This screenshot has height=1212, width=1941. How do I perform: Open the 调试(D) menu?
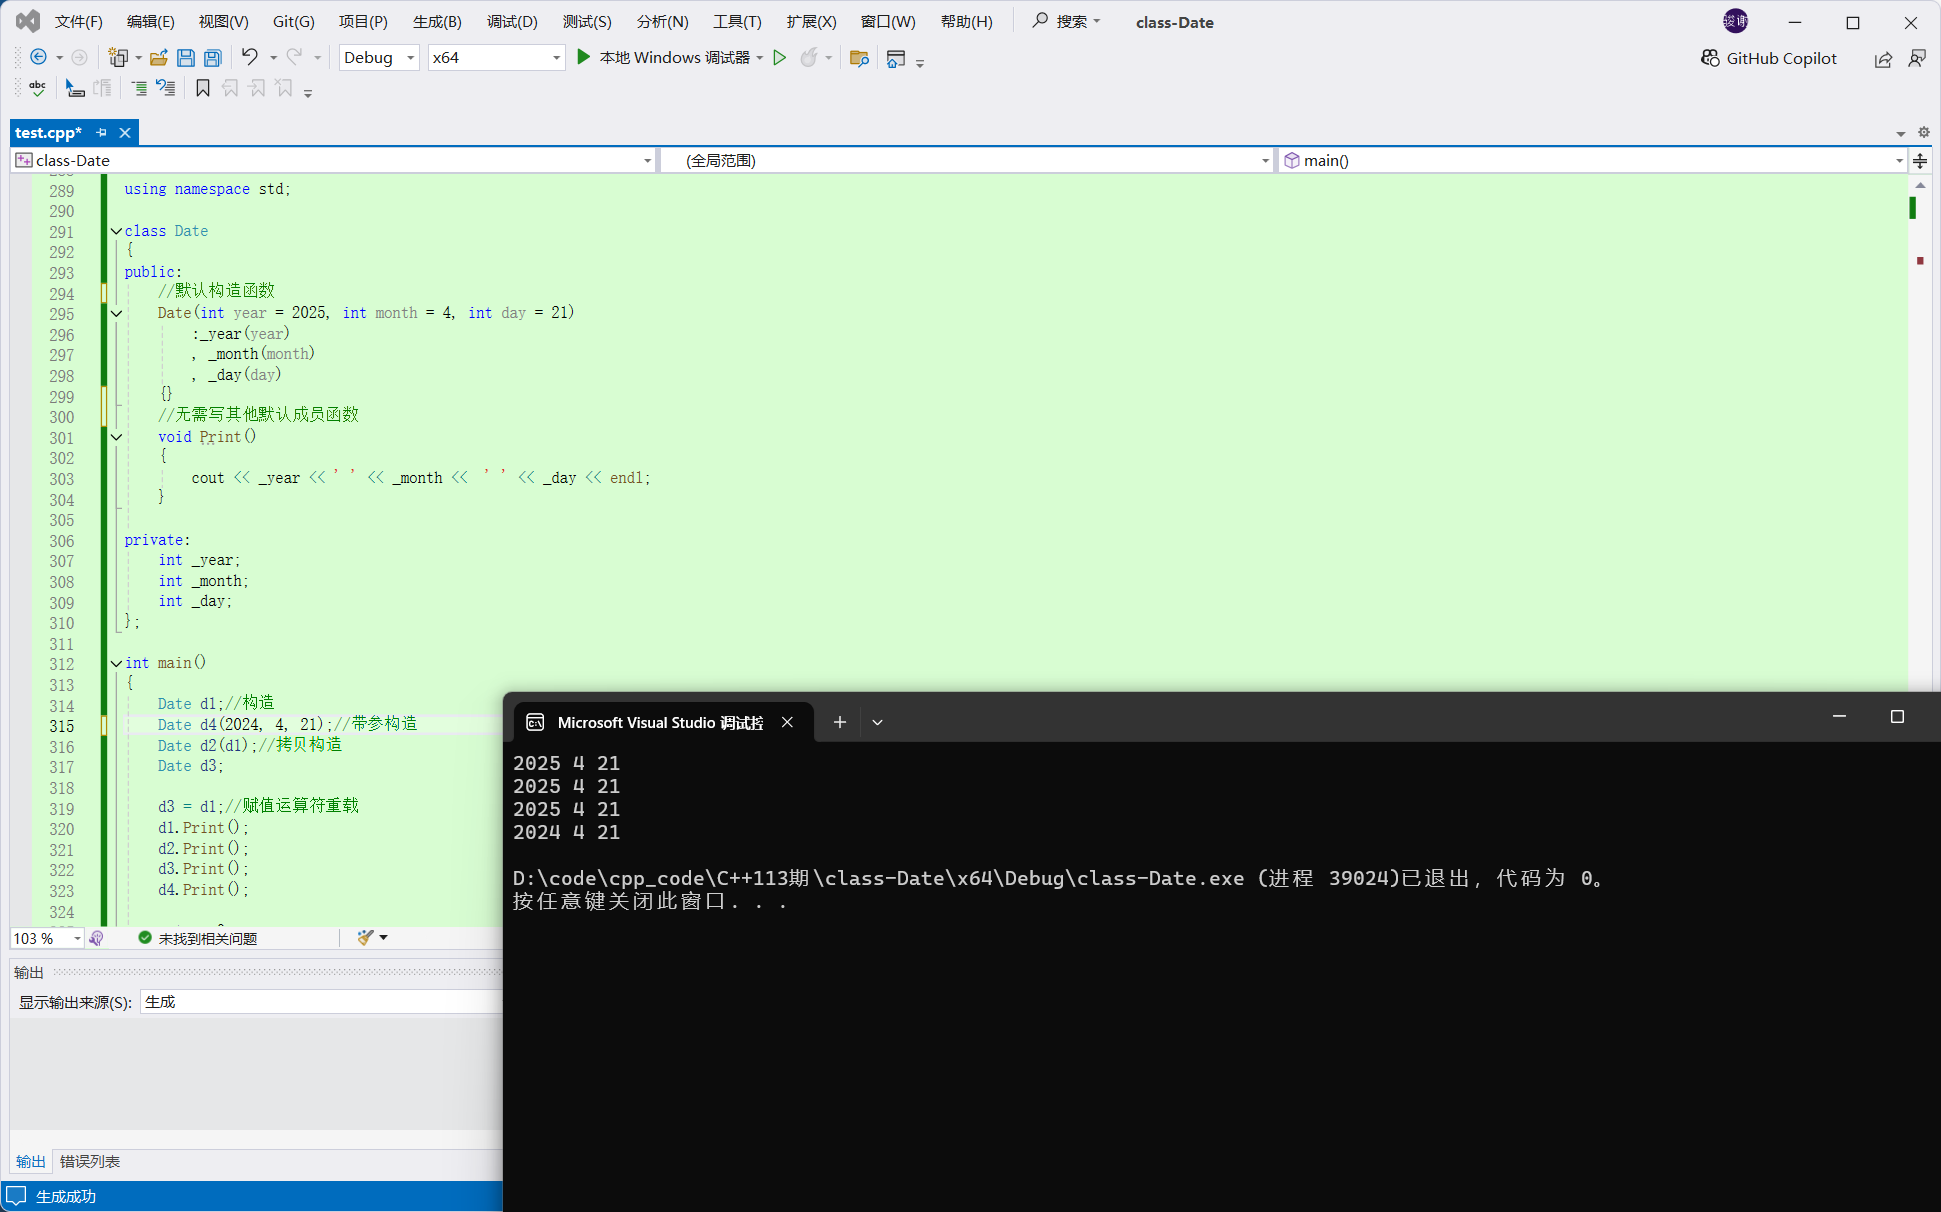click(x=512, y=22)
